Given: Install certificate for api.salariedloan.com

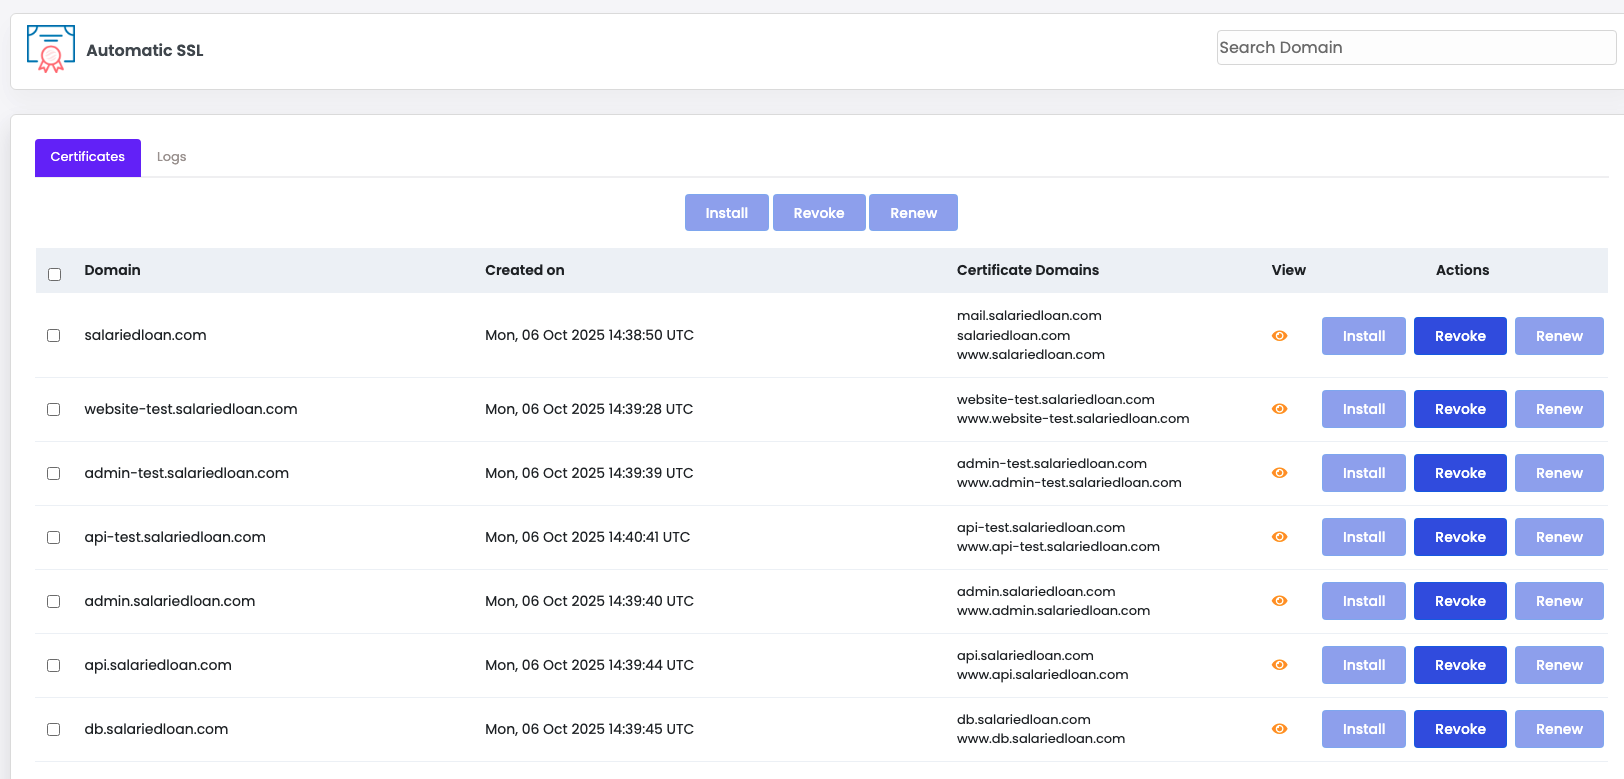Looking at the screenshot, I should (x=1363, y=665).
